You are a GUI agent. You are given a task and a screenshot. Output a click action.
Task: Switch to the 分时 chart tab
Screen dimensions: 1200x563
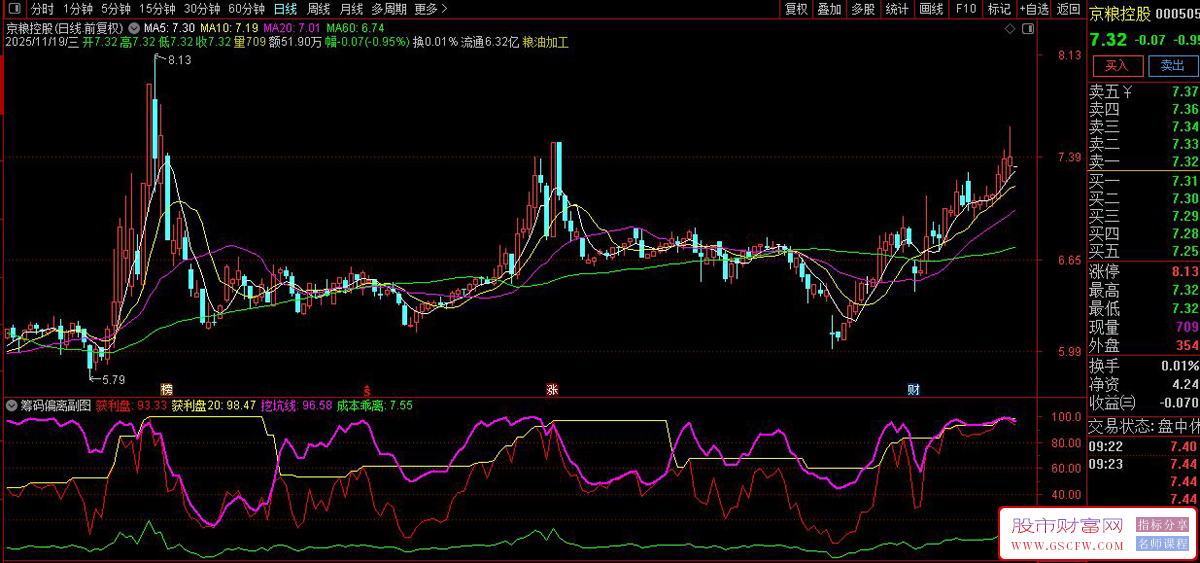click(x=42, y=9)
